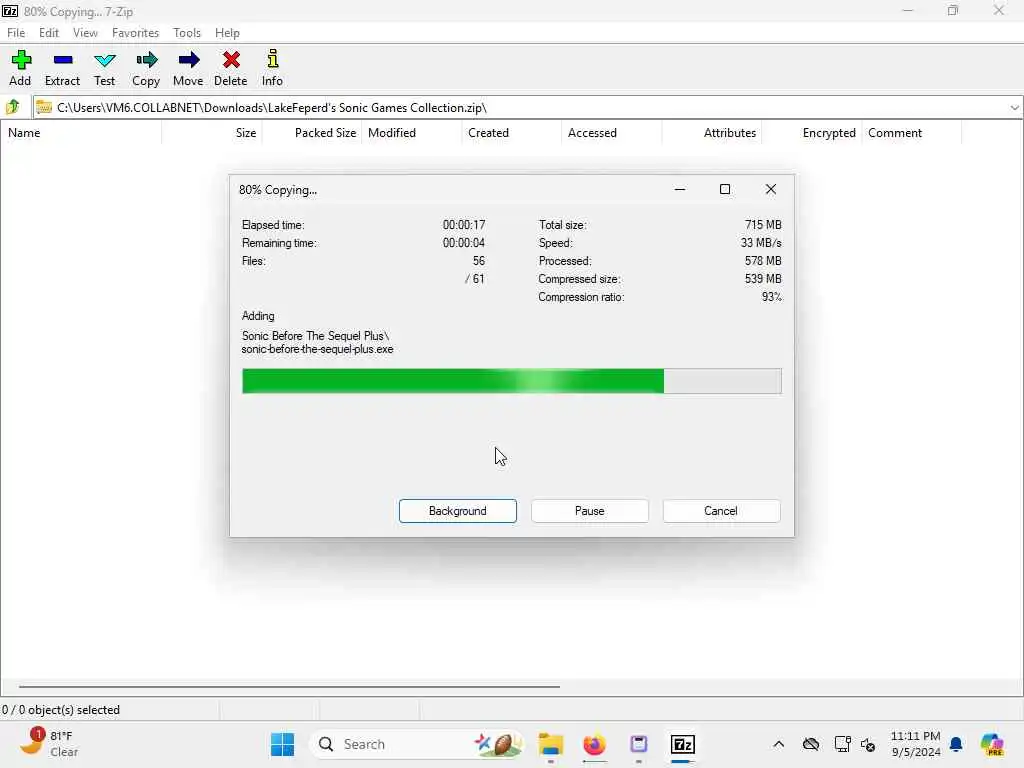The height and width of the screenshot is (768, 1024).
Task: Click the Delete toolbar icon
Action: pos(231,68)
